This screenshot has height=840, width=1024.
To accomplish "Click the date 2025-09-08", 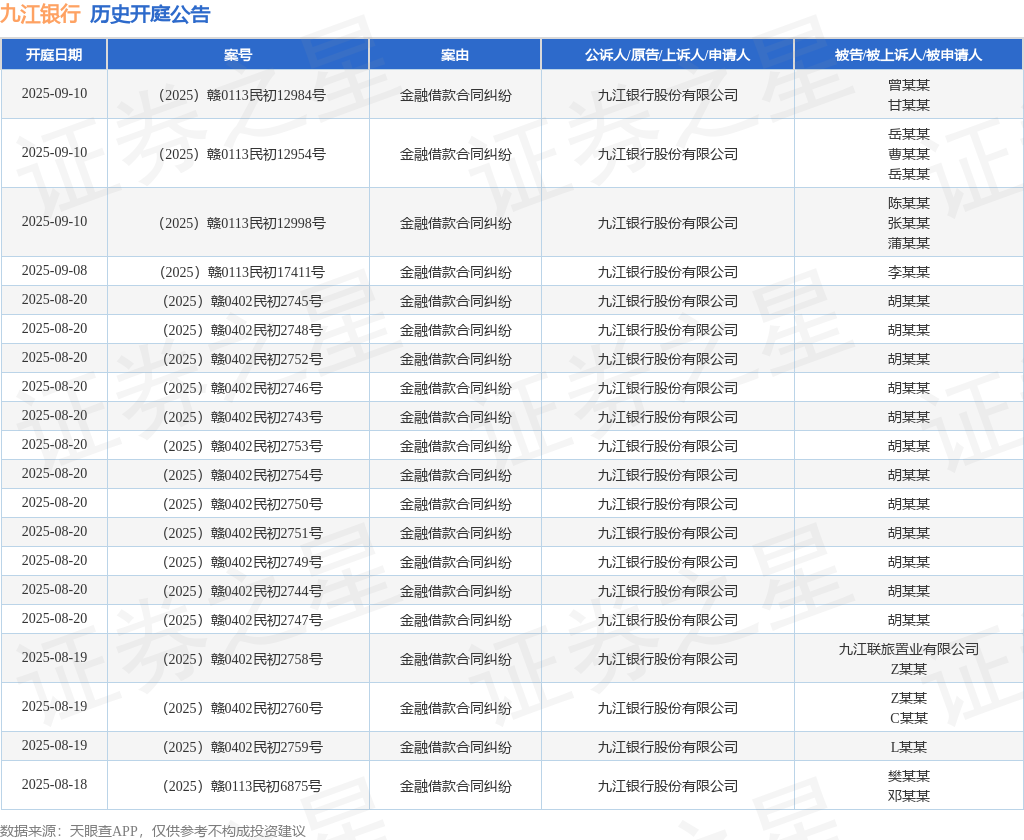I will click(54, 270).
